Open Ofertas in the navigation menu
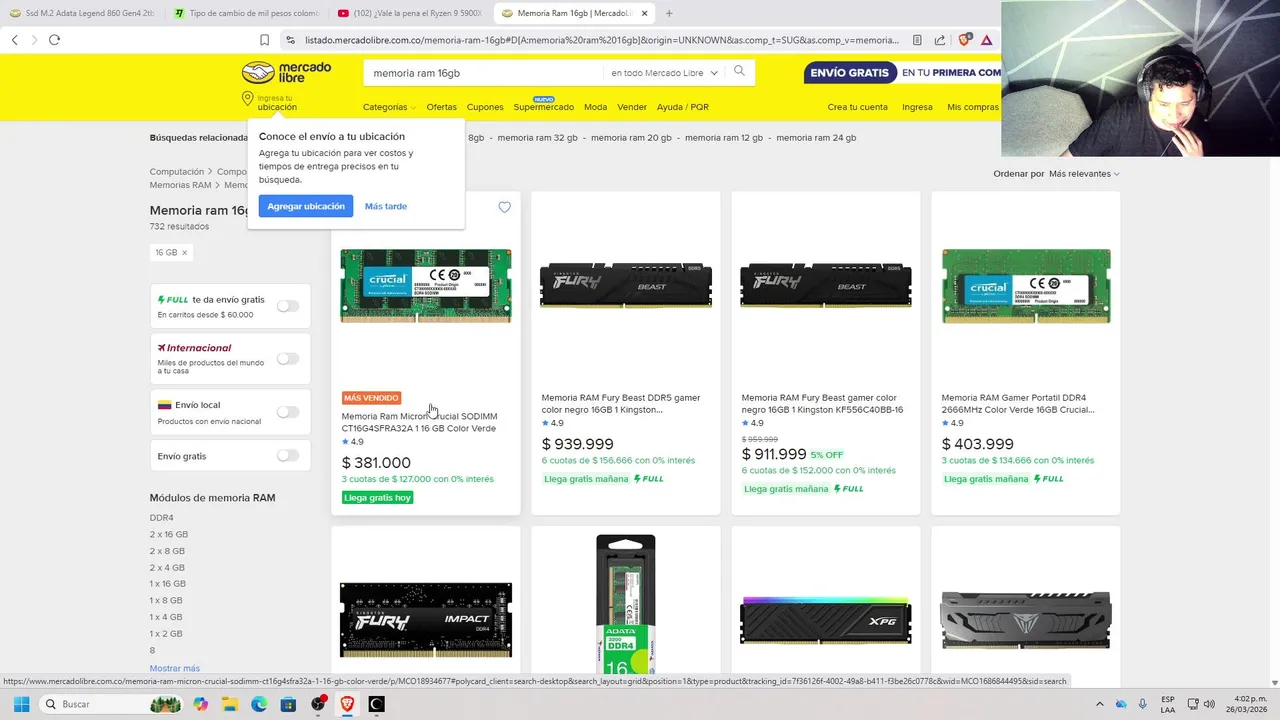Screen dimensions: 1280x720 441,107
